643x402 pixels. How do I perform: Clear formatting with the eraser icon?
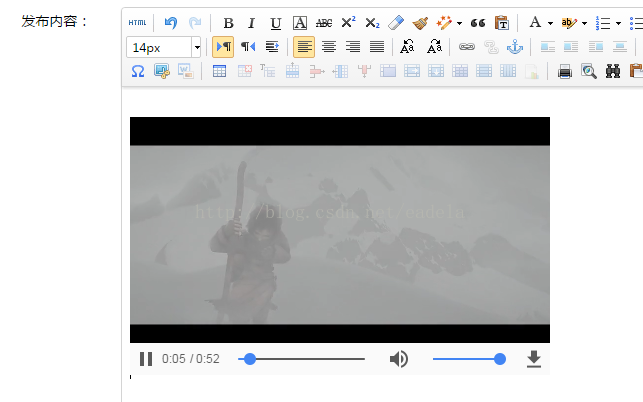pos(396,23)
